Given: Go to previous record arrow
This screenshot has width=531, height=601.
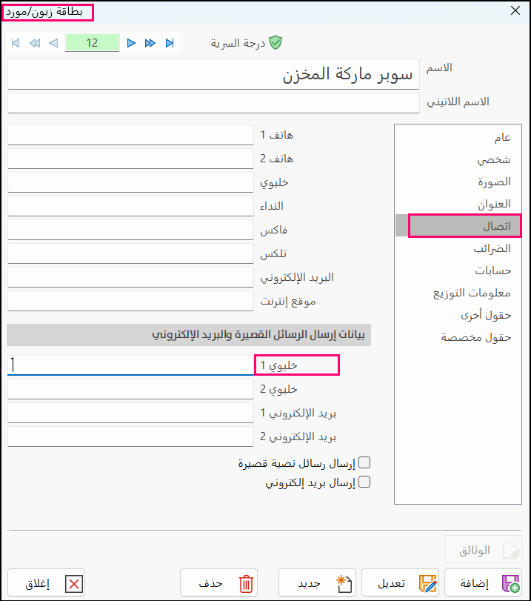Looking at the screenshot, I should click(54, 43).
